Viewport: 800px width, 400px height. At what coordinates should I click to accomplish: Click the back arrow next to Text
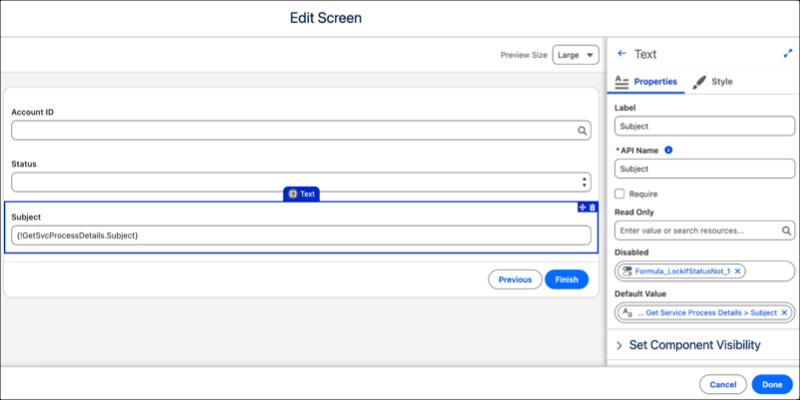point(621,54)
